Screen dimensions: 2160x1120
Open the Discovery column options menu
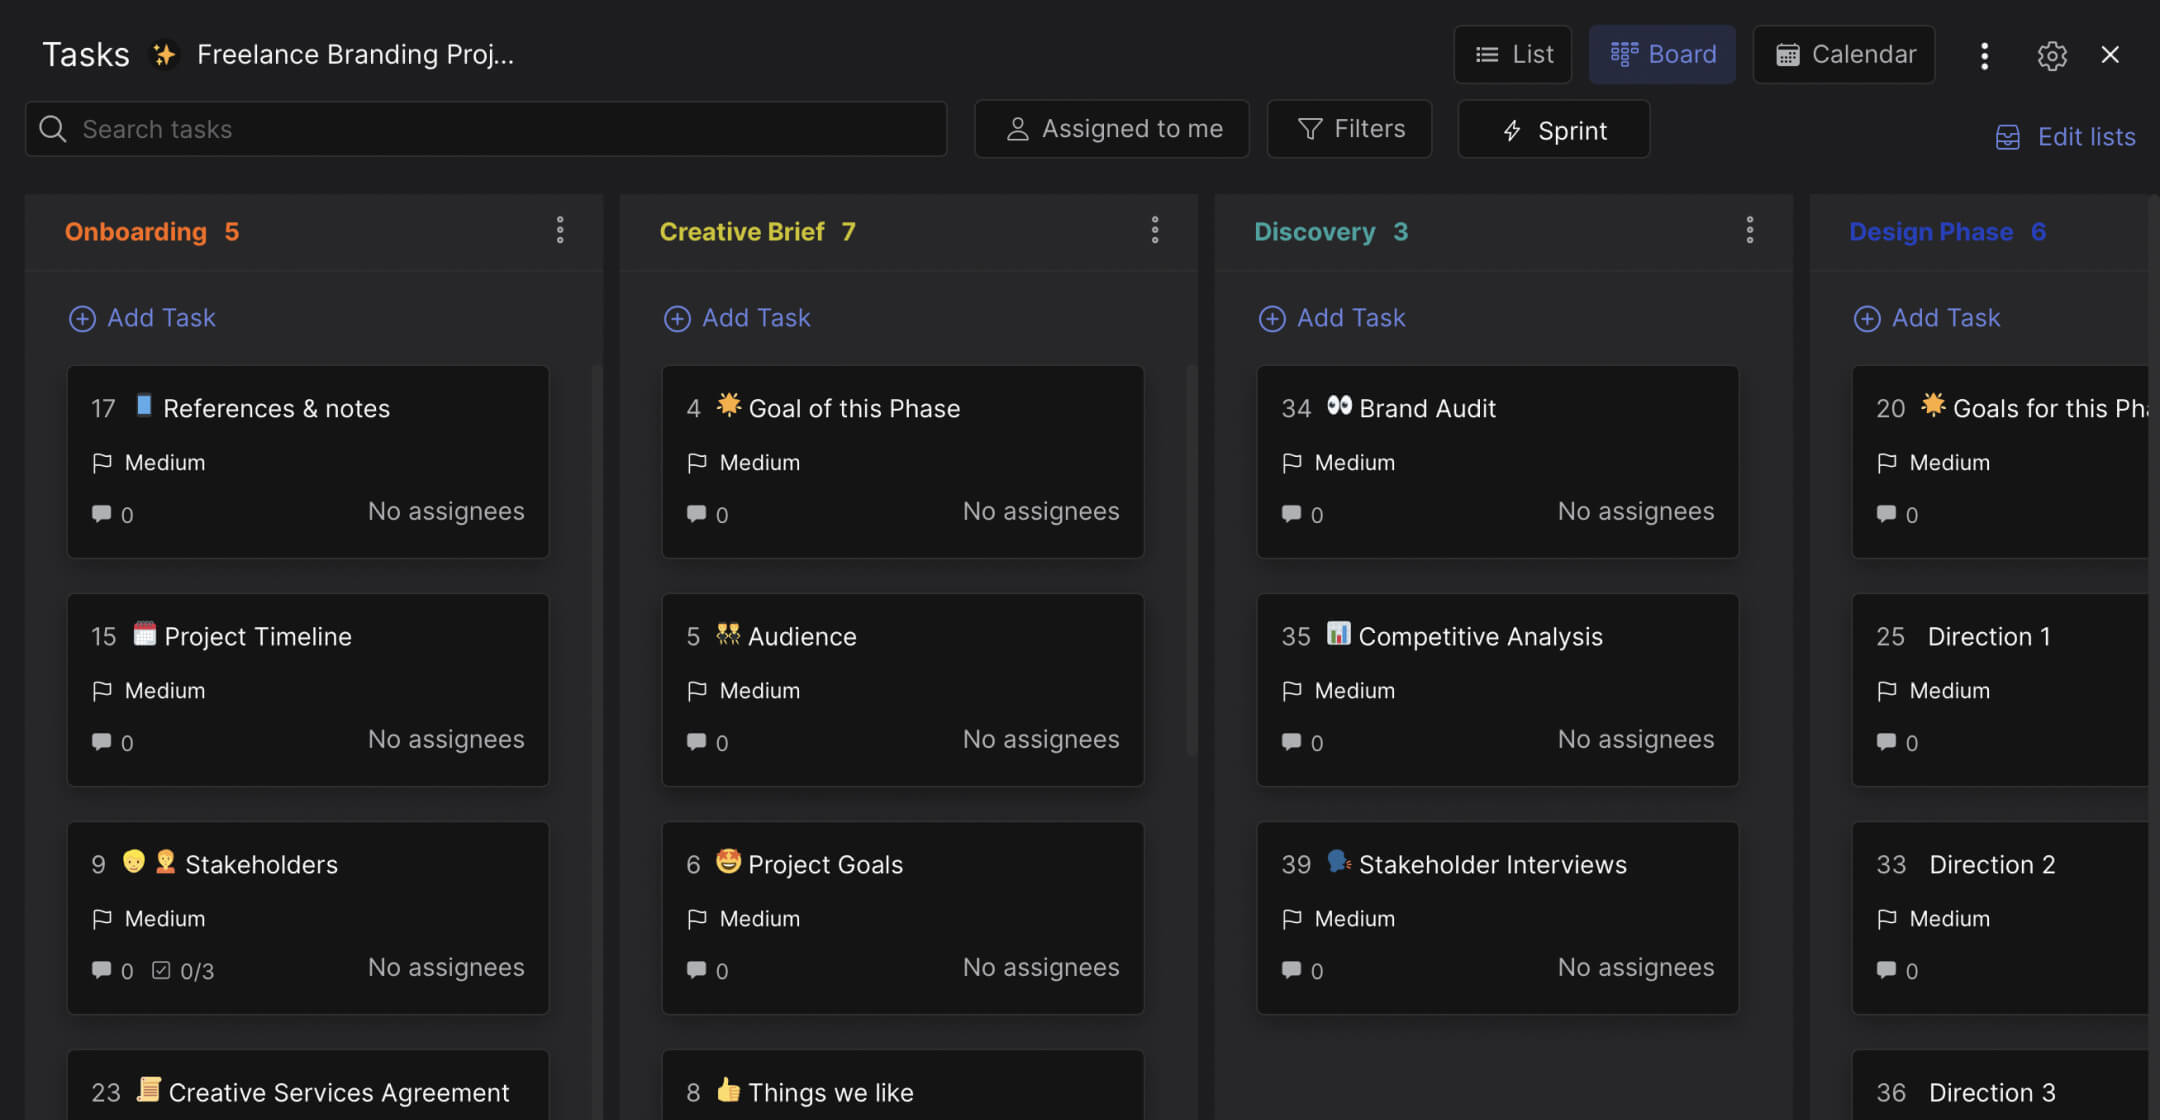pos(1749,230)
